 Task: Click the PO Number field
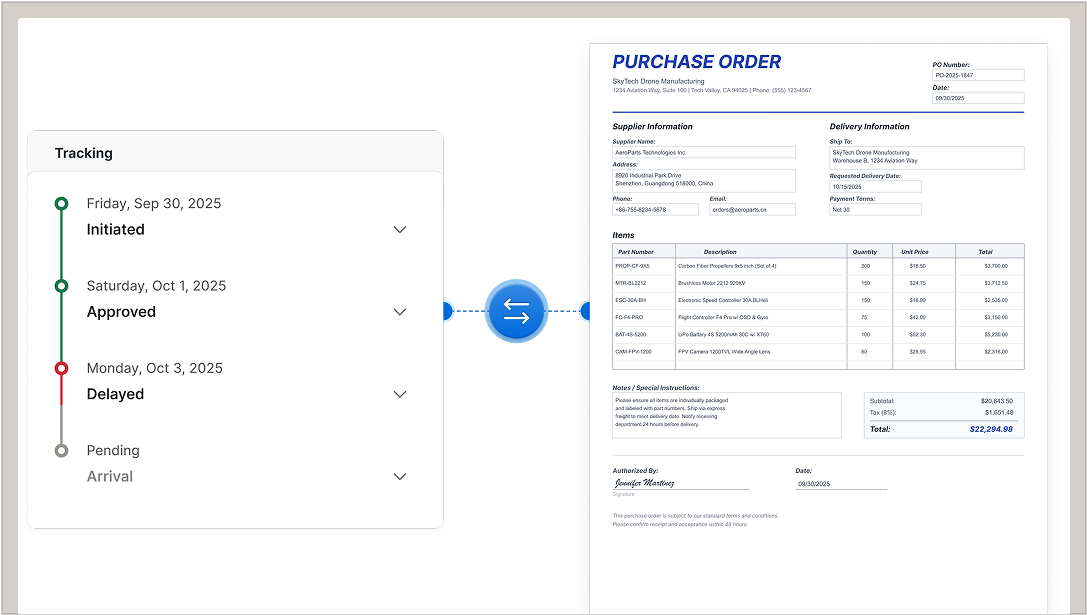[x=977, y=75]
